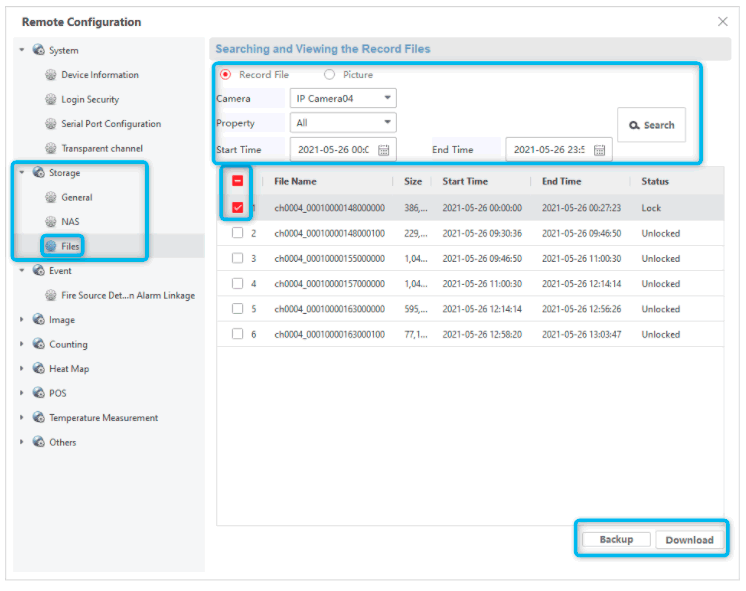Select Transparent channel in the System tree
This screenshot has height=591, width=746.
102,149
